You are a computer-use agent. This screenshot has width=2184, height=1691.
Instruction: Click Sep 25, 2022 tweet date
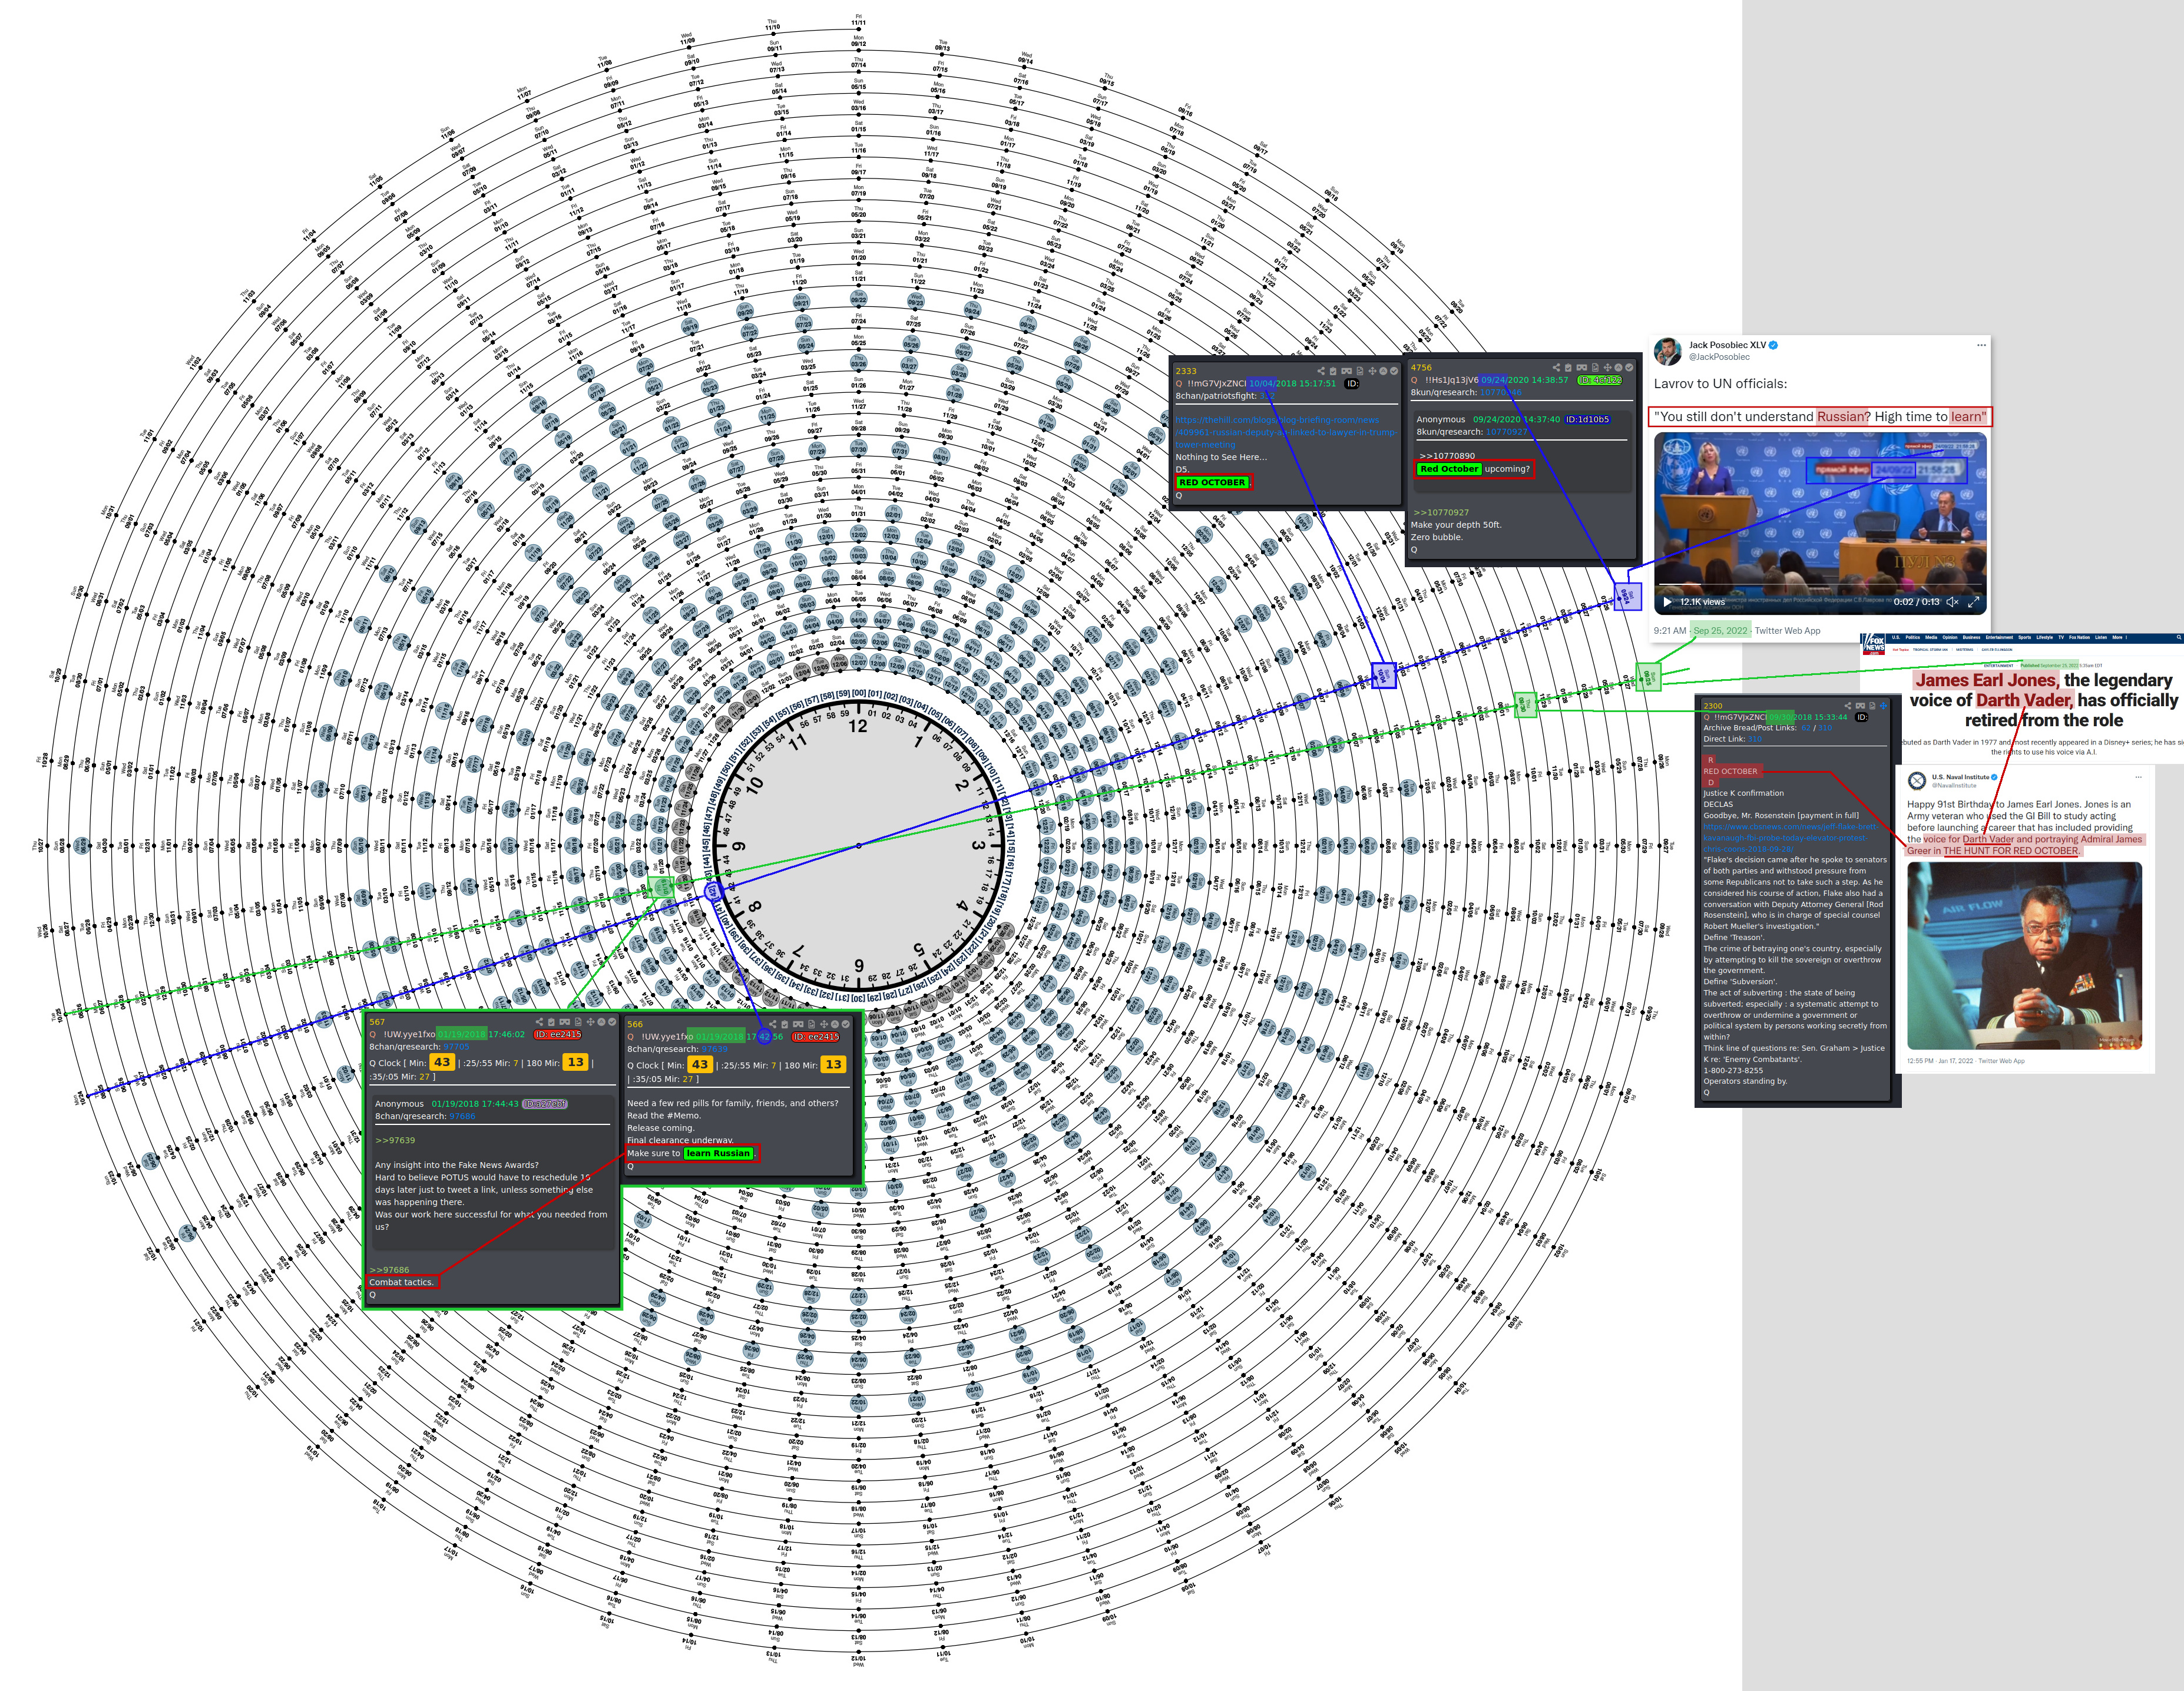1721,631
